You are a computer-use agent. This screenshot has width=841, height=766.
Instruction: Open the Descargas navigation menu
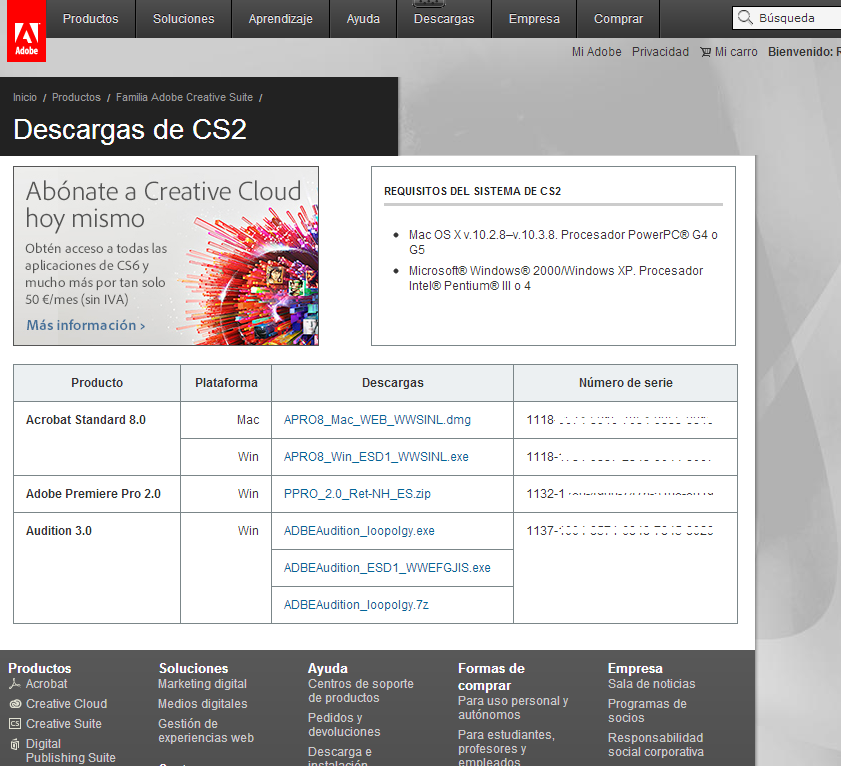[444, 19]
